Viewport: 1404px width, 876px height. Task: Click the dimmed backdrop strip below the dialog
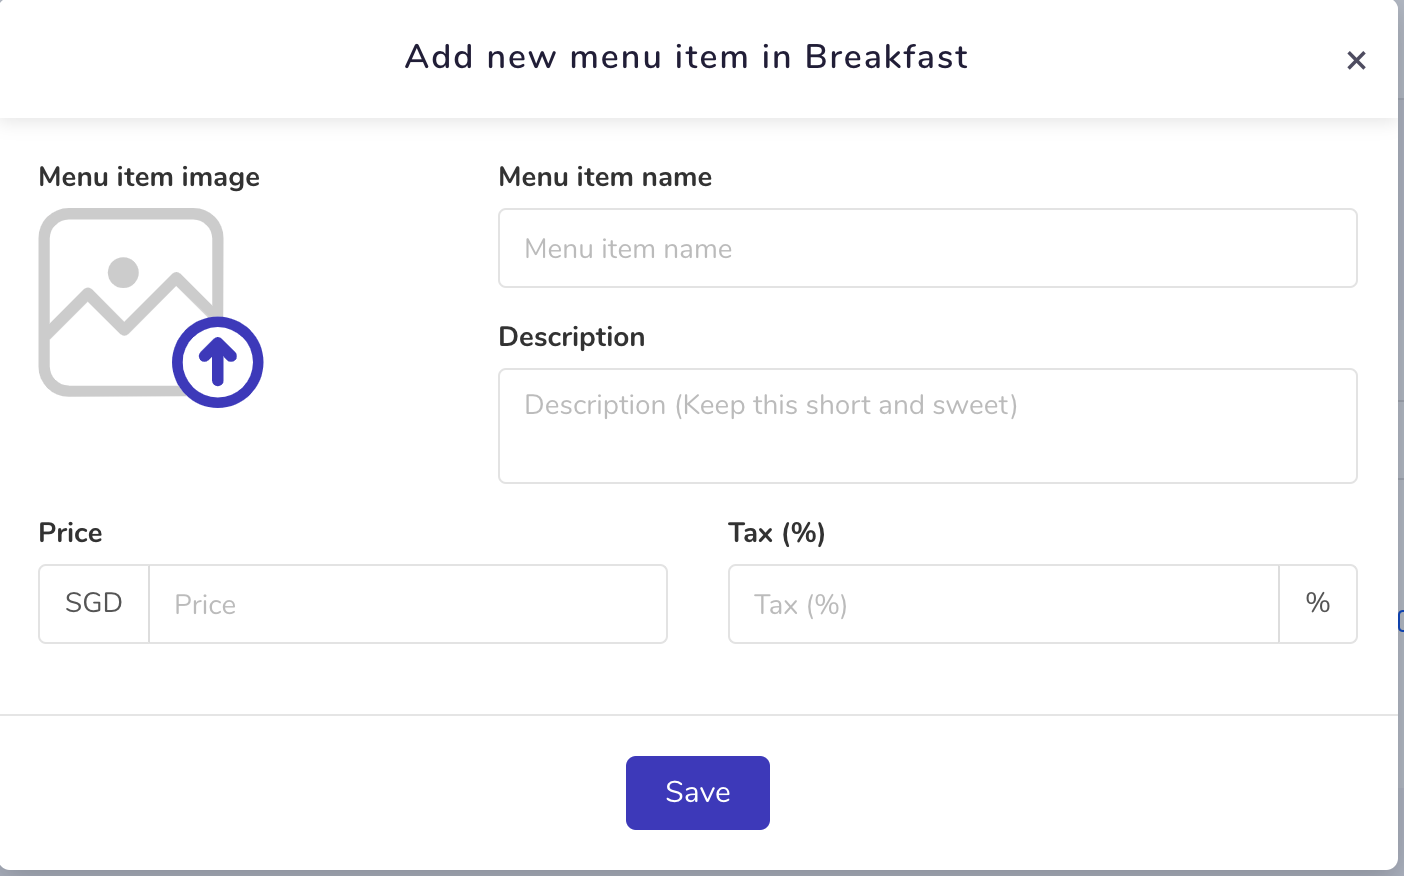700,873
